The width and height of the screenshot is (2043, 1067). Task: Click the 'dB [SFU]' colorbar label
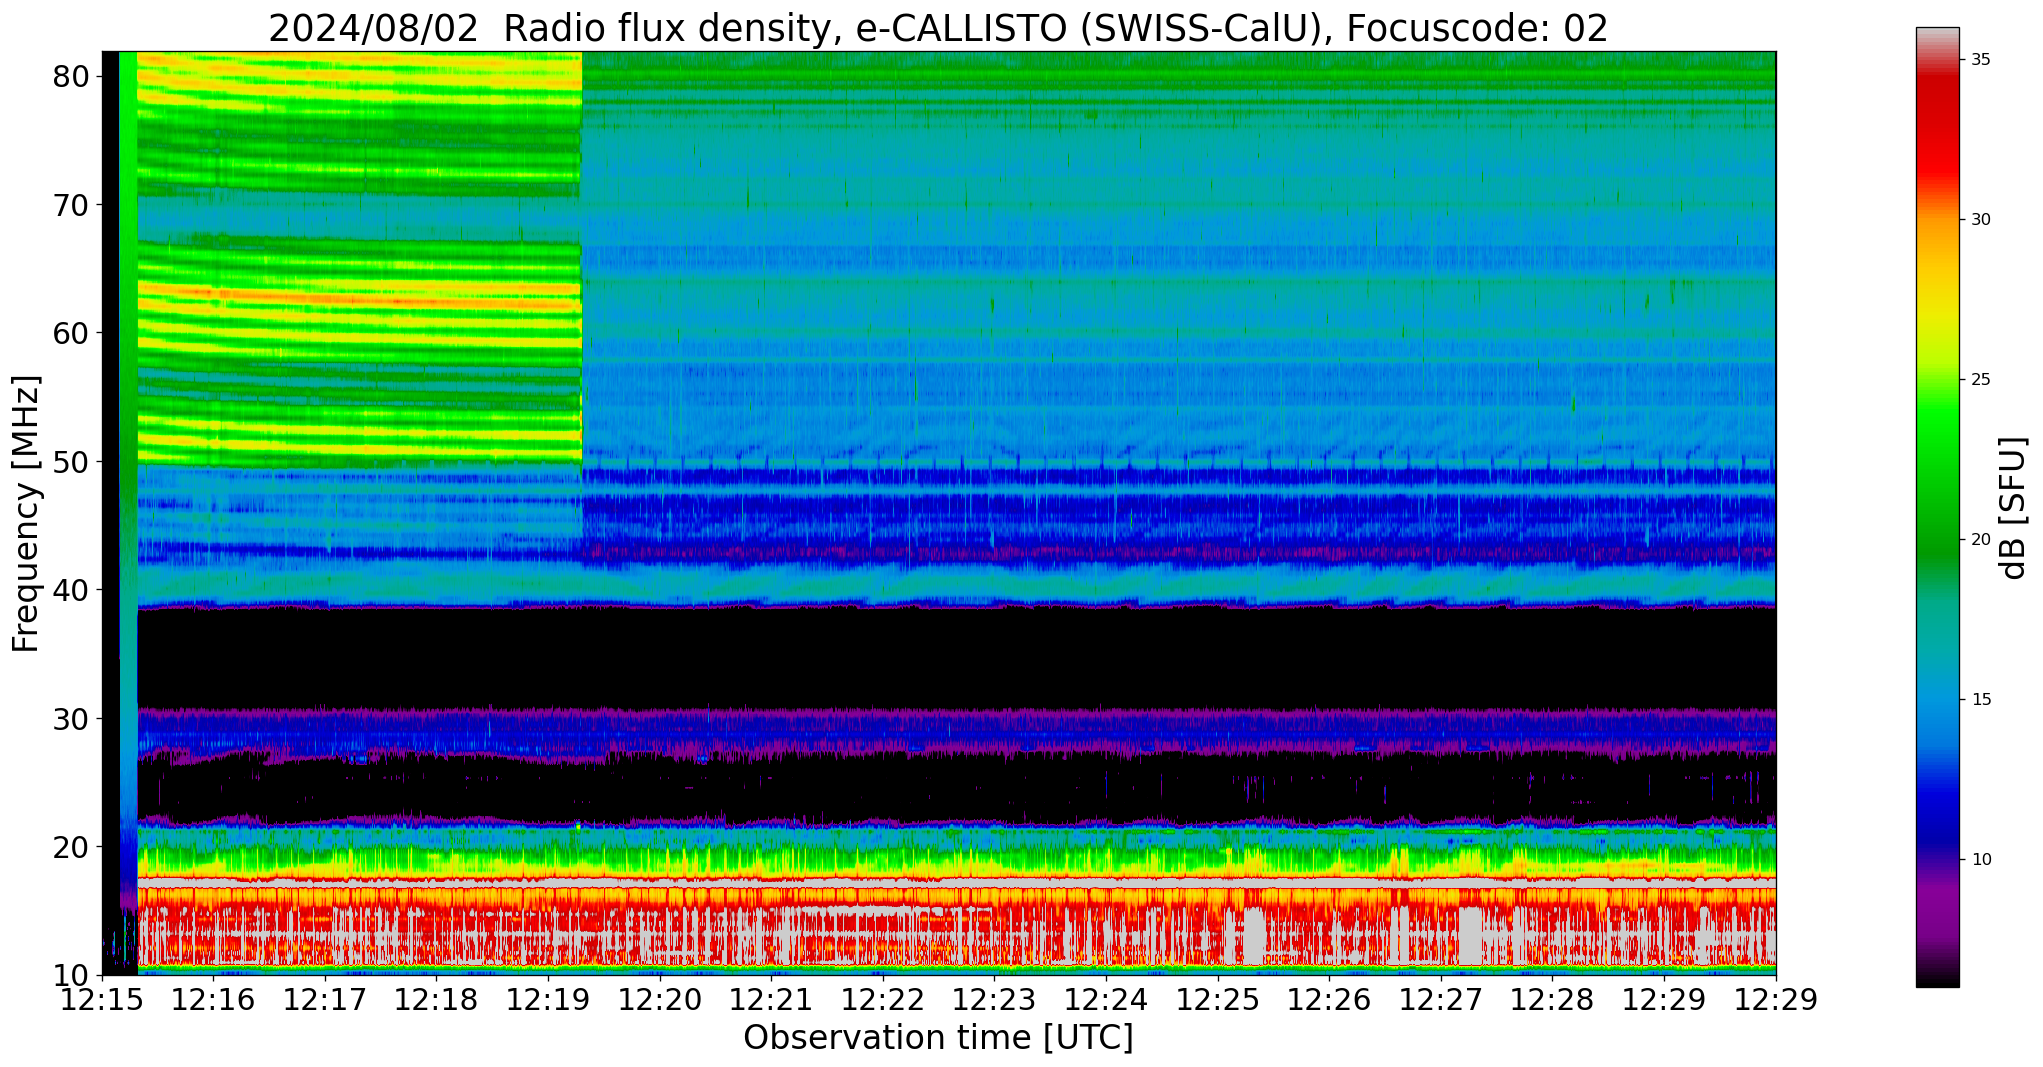2012,508
